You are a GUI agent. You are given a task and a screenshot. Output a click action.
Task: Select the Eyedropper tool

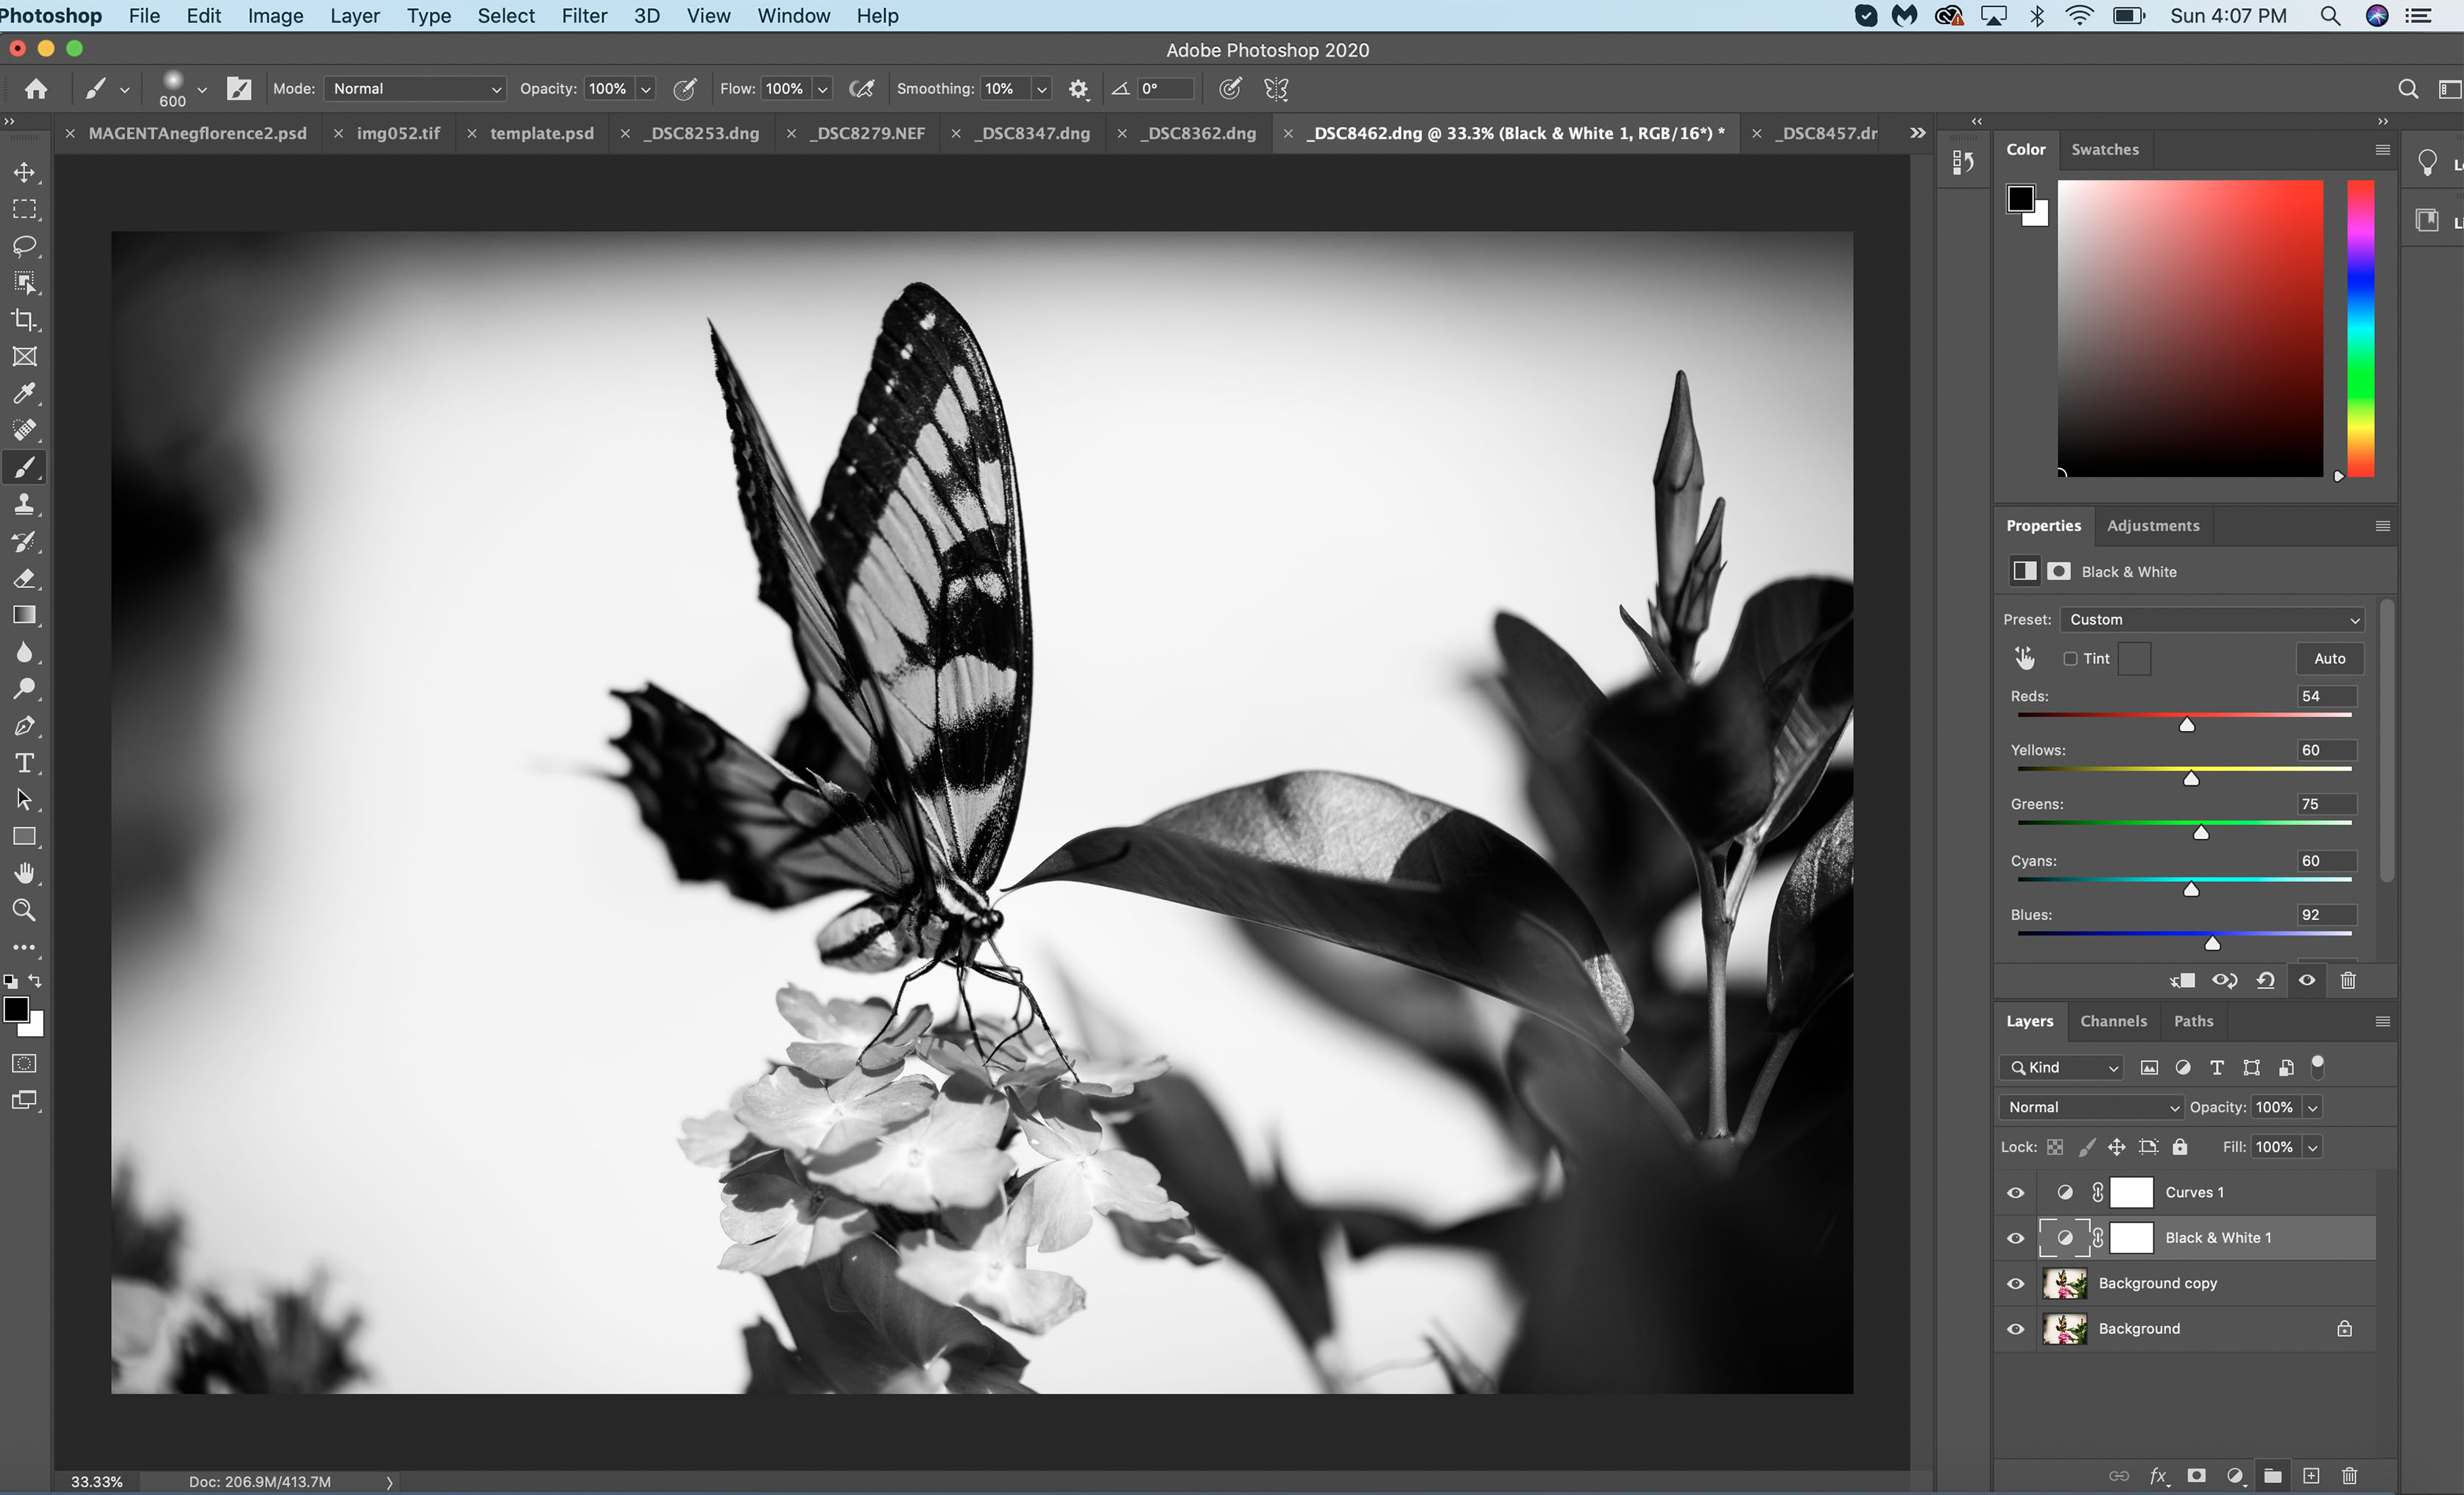pyautogui.click(x=24, y=394)
